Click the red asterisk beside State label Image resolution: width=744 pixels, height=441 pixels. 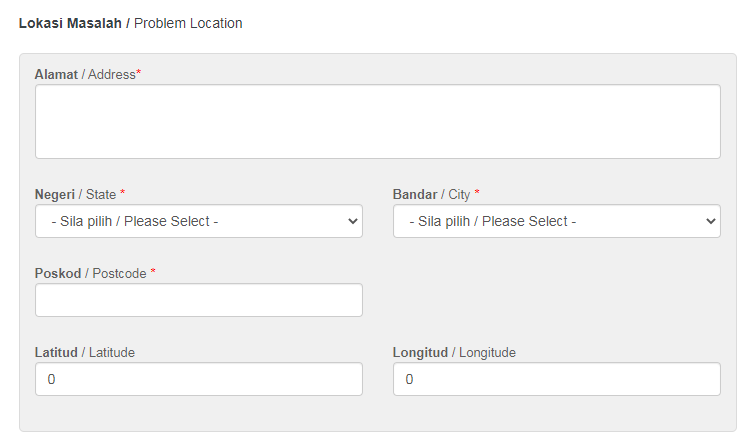122,192
